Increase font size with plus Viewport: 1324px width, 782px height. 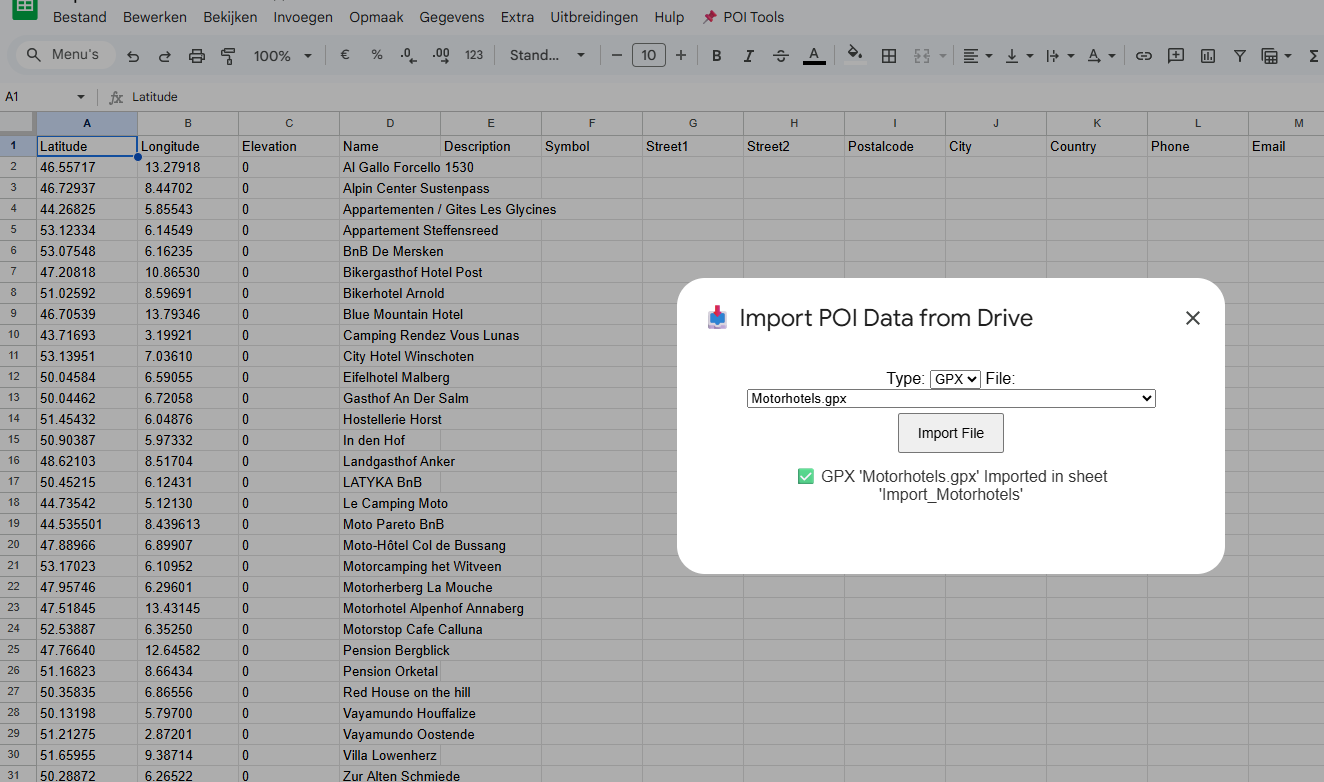681,55
